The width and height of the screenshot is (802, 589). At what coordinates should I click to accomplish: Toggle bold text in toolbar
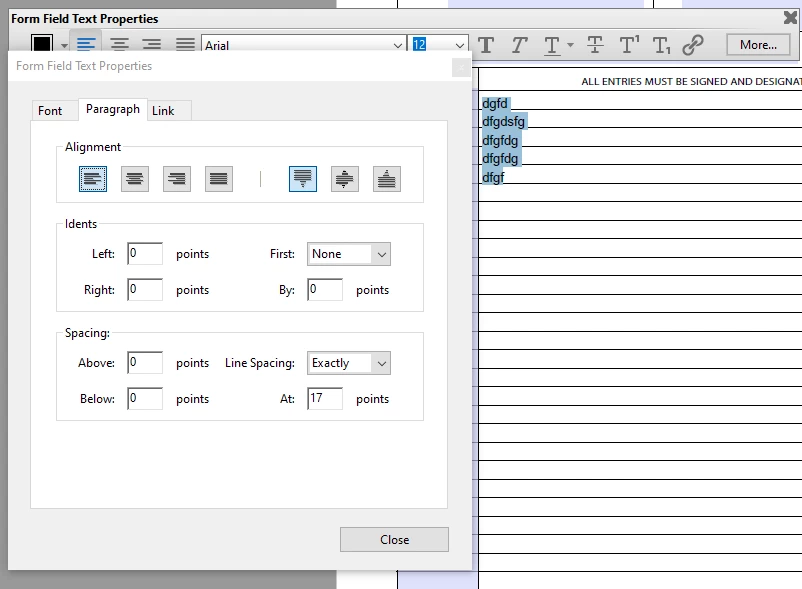click(x=486, y=45)
